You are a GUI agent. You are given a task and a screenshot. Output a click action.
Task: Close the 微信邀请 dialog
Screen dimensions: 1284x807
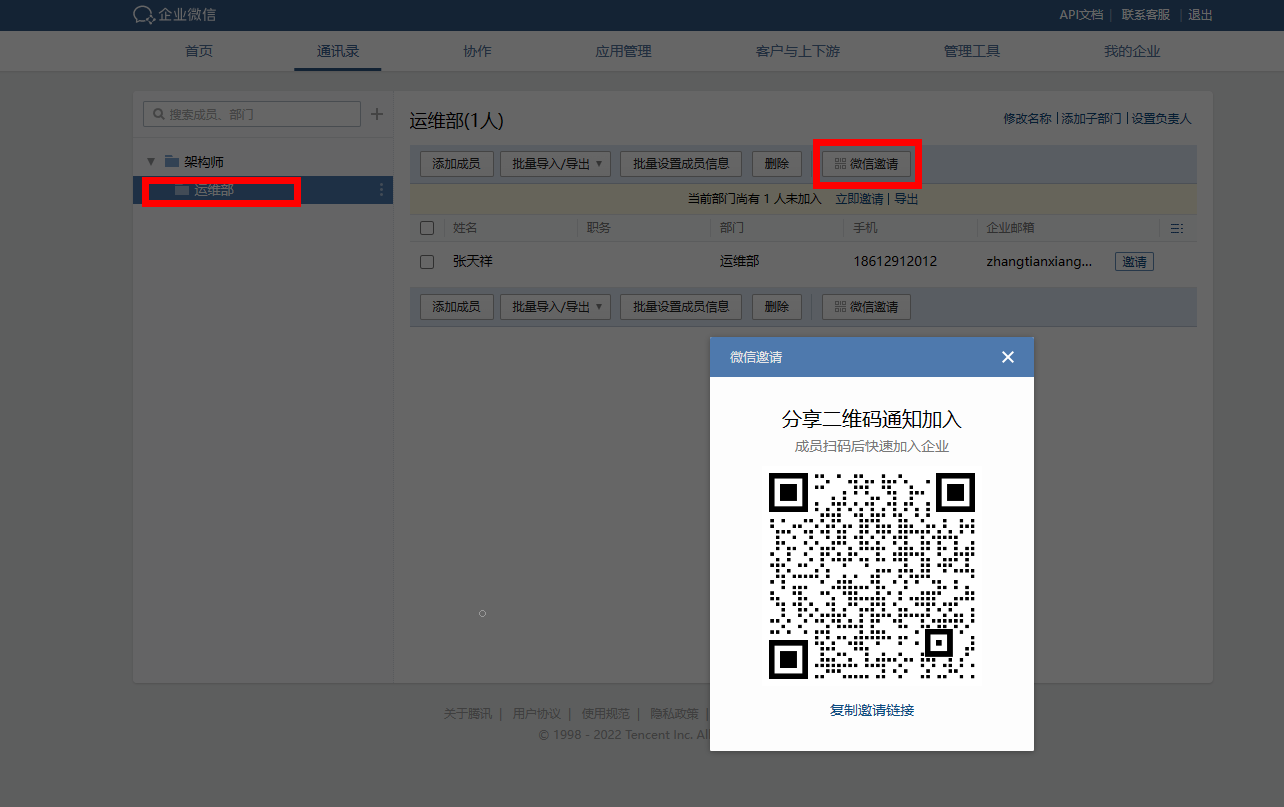pos(1008,357)
